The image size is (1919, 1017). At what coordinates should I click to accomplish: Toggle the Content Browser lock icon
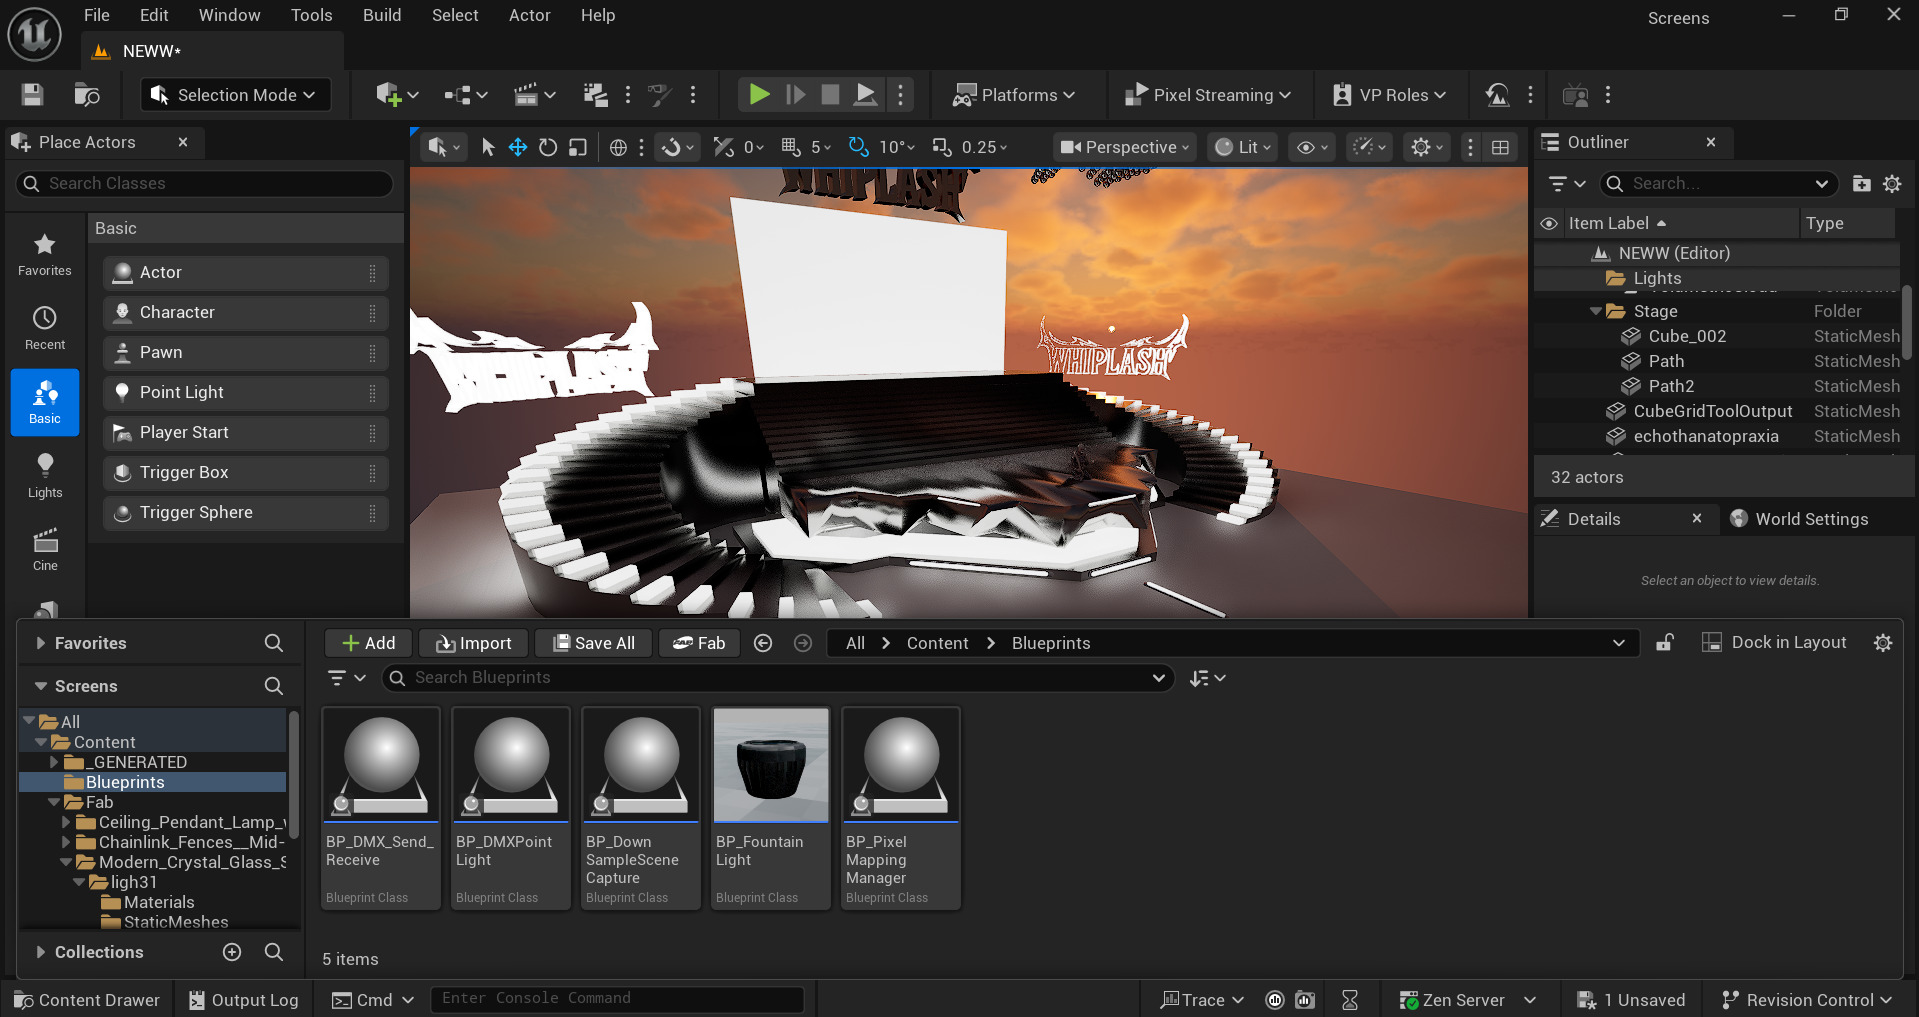click(x=1665, y=643)
